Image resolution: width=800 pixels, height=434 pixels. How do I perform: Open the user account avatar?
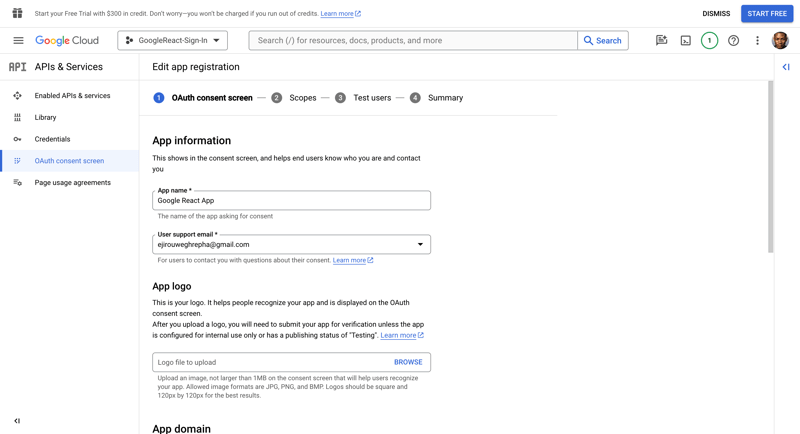[780, 40]
